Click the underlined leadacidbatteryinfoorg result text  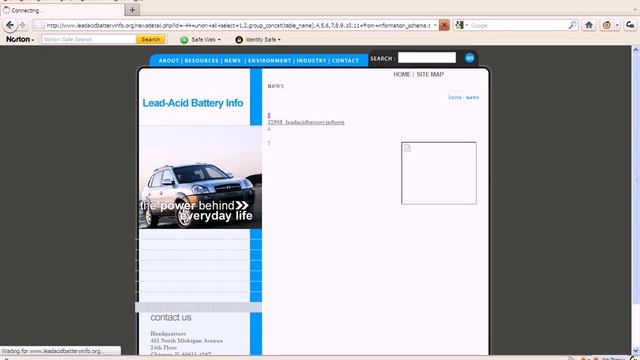tap(306, 122)
